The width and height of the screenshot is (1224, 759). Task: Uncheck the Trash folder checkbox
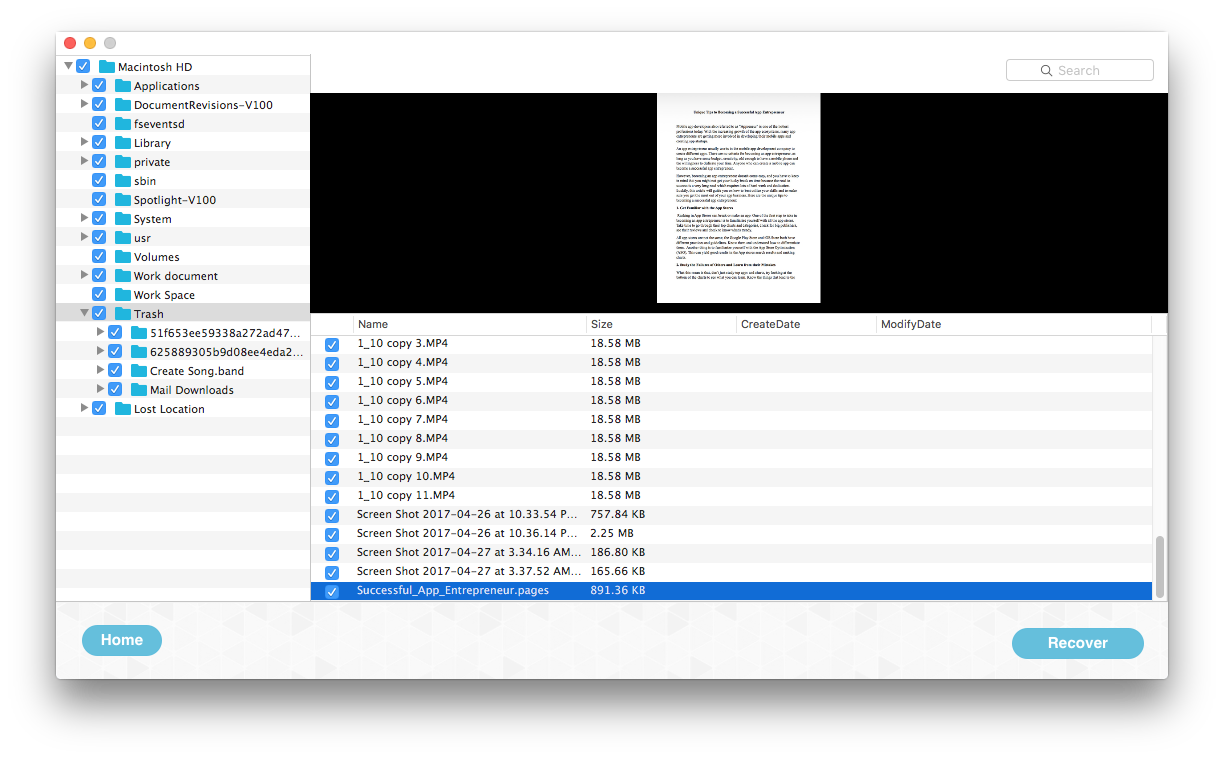[x=99, y=314]
